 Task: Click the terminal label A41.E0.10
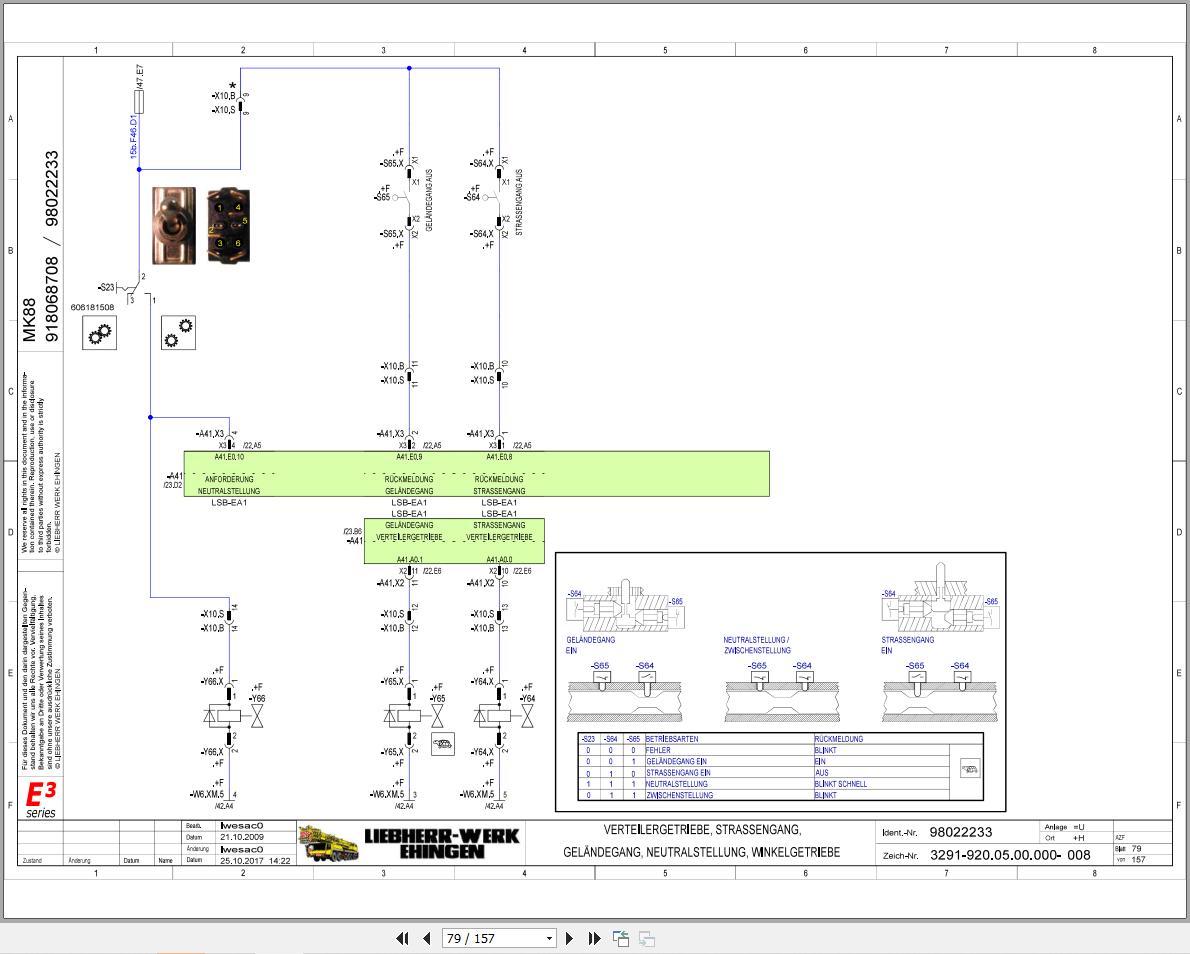[x=229, y=457]
